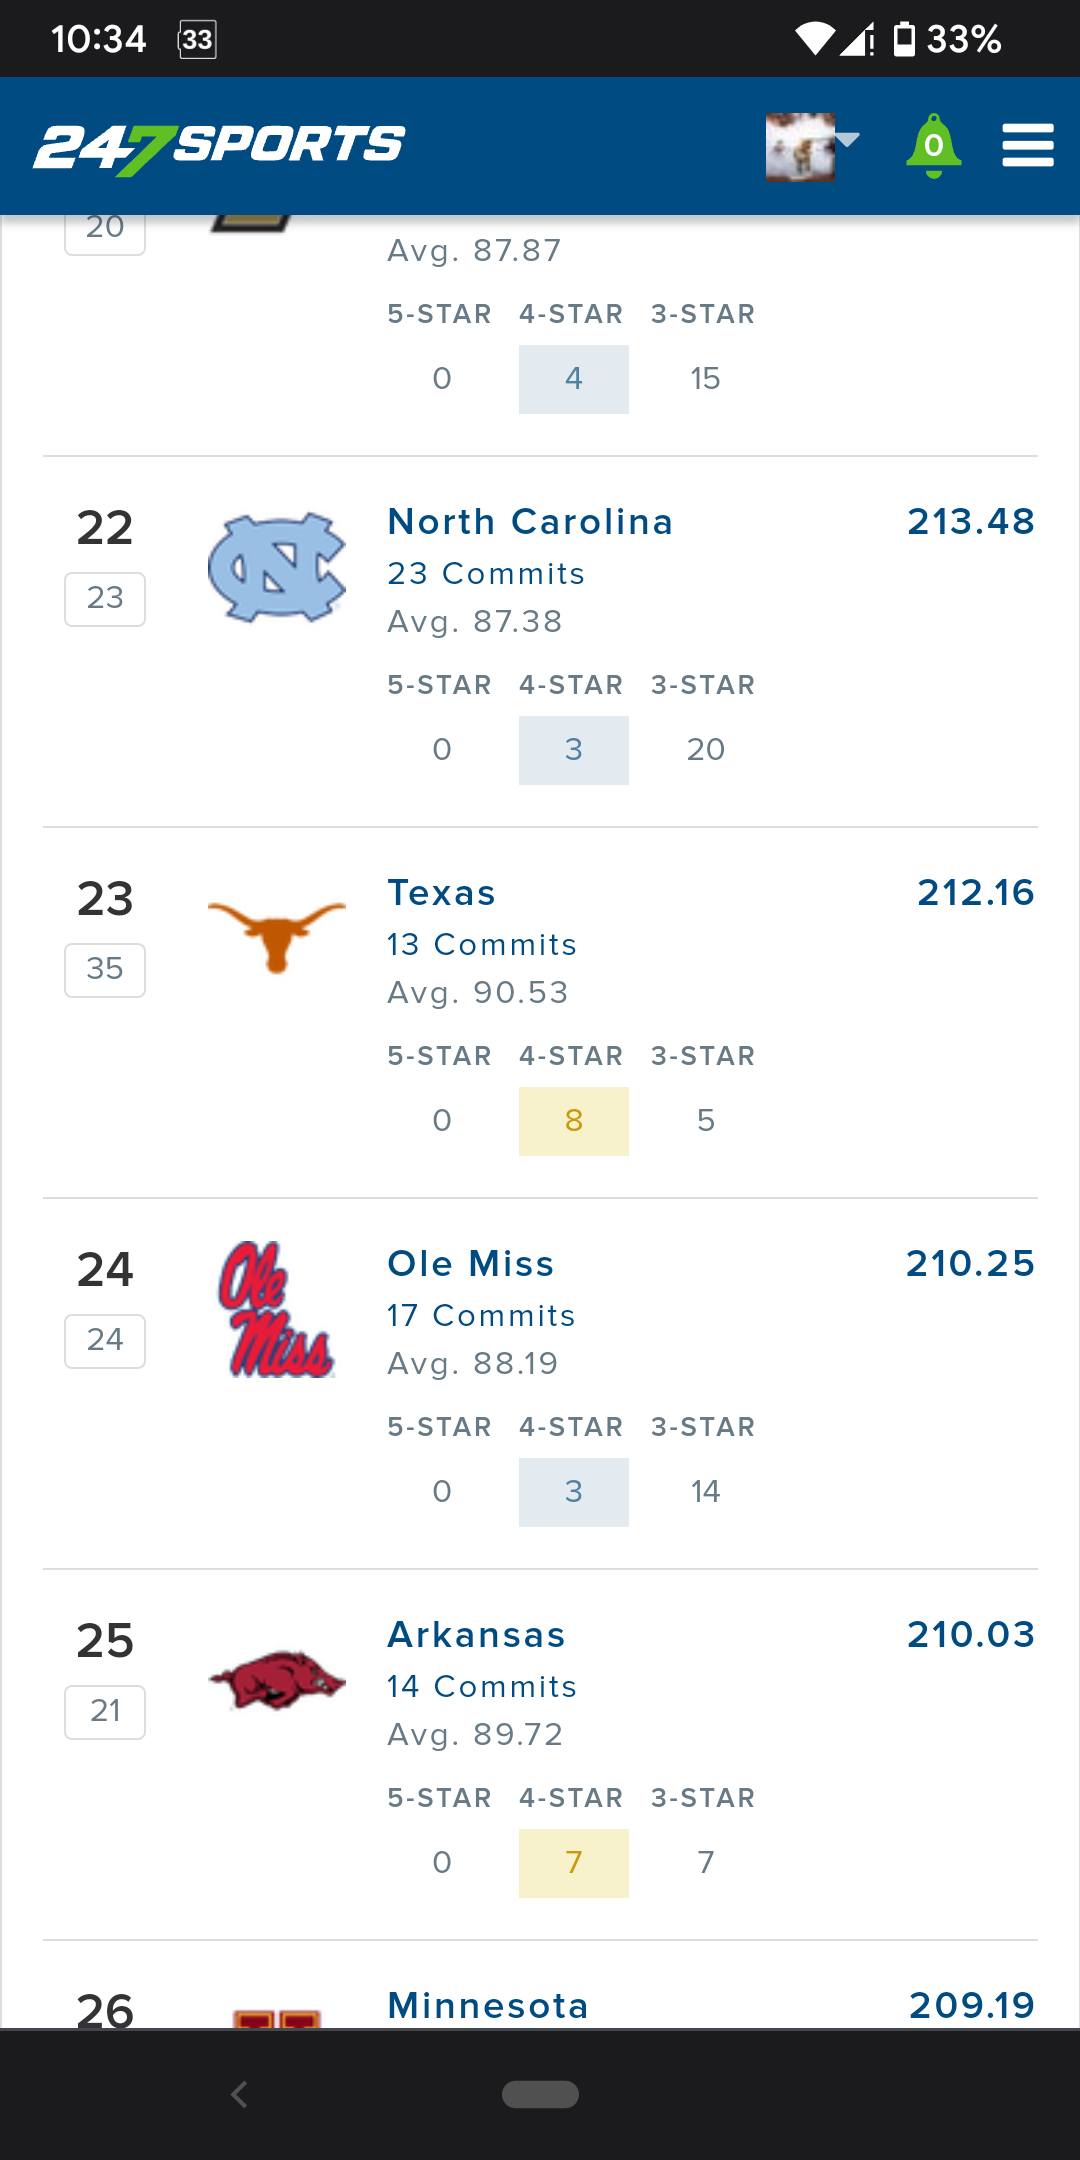Open the Arkansas team link
The width and height of the screenshot is (1080, 2160).
point(476,1635)
